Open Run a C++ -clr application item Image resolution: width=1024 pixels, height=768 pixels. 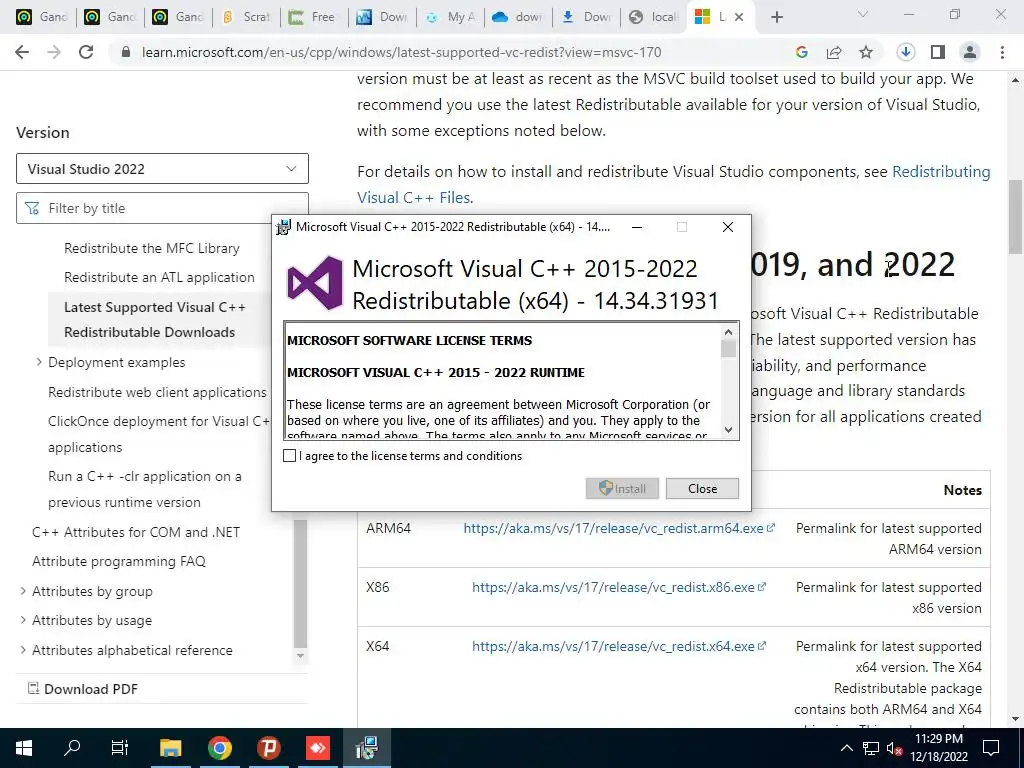click(x=145, y=489)
